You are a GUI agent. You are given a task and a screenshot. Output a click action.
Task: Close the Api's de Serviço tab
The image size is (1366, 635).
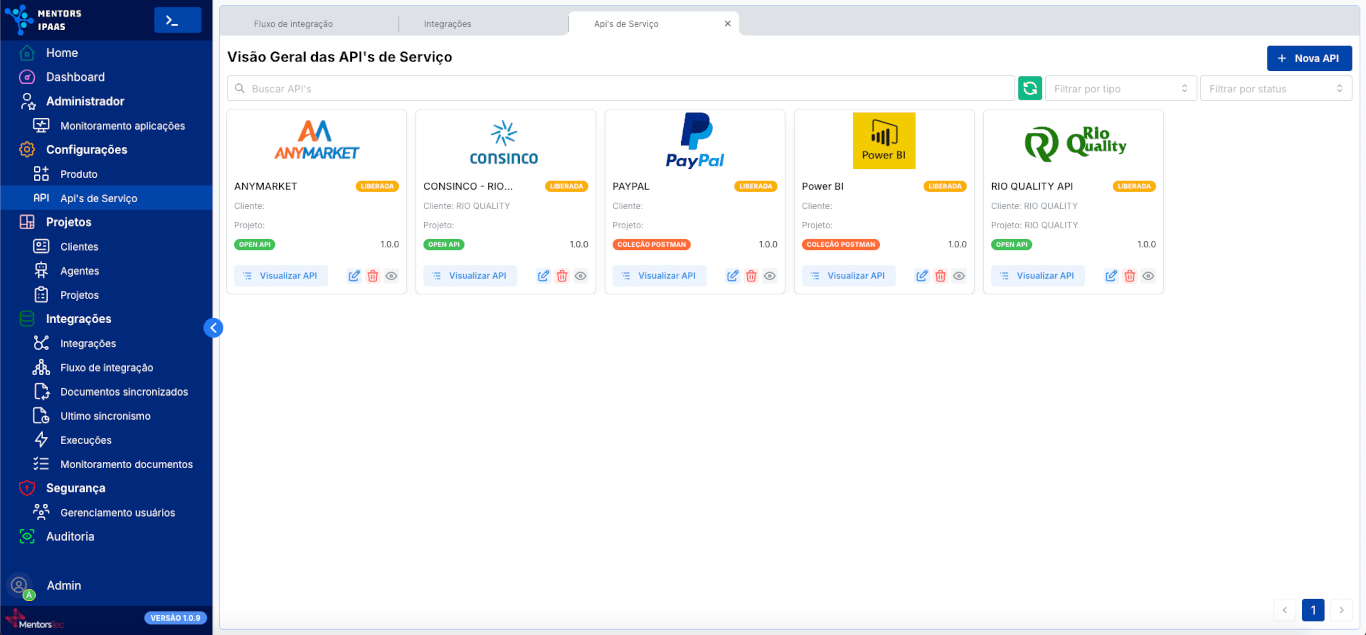pyautogui.click(x=727, y=23)
